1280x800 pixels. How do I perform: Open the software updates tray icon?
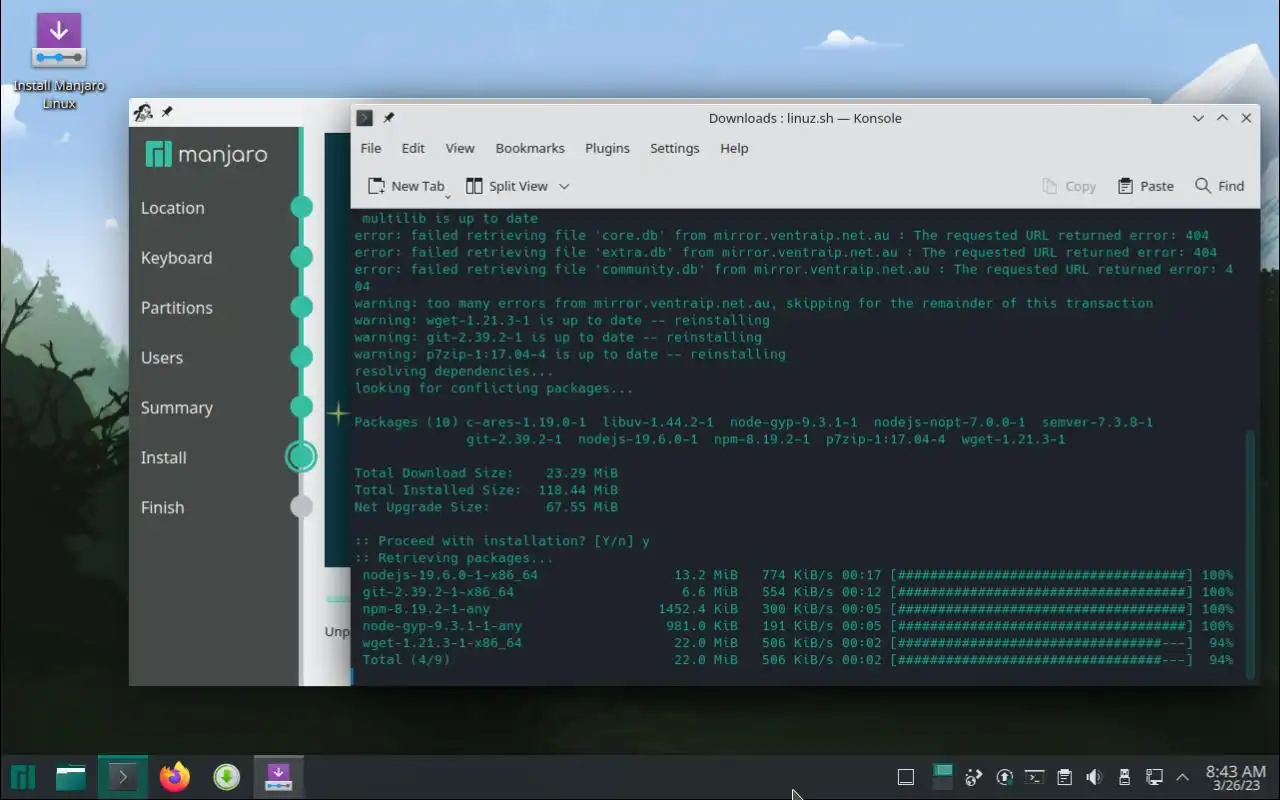1004,777
